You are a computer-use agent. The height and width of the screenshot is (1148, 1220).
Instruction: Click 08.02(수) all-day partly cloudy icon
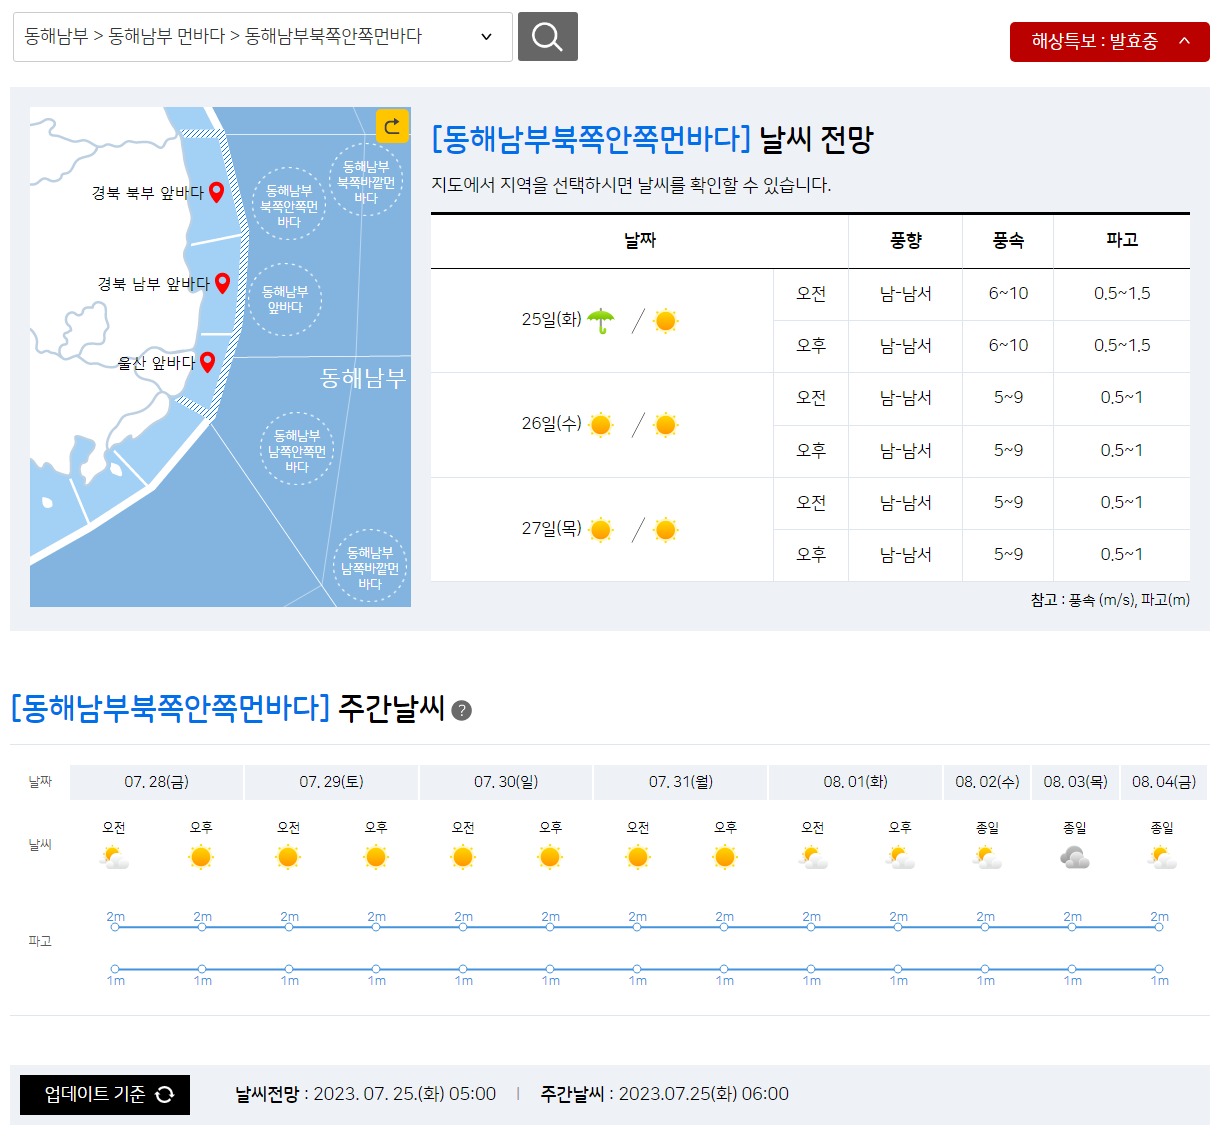coord(988,857)
